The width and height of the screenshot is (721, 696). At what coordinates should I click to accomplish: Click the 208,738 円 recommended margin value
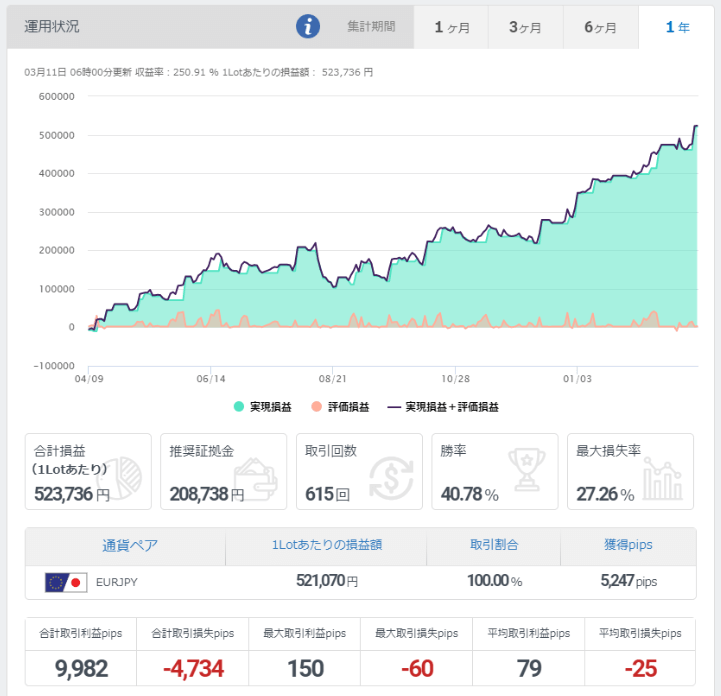(207, 495)
